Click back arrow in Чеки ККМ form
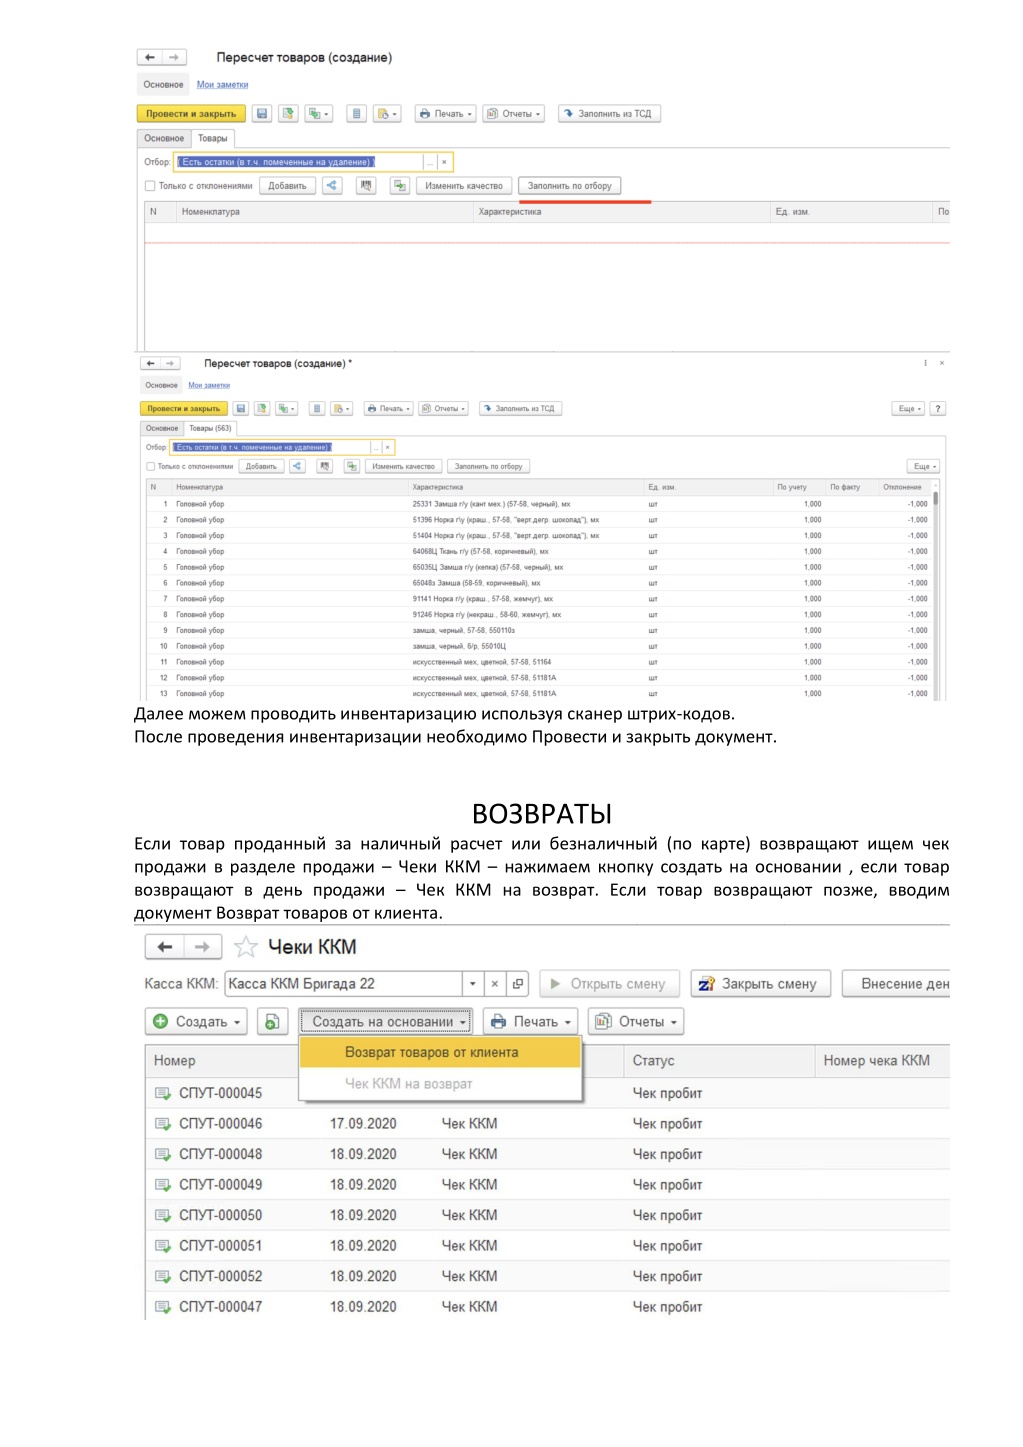The height and width of the screenshot is (1447, 1023). [x=165, y=946]
